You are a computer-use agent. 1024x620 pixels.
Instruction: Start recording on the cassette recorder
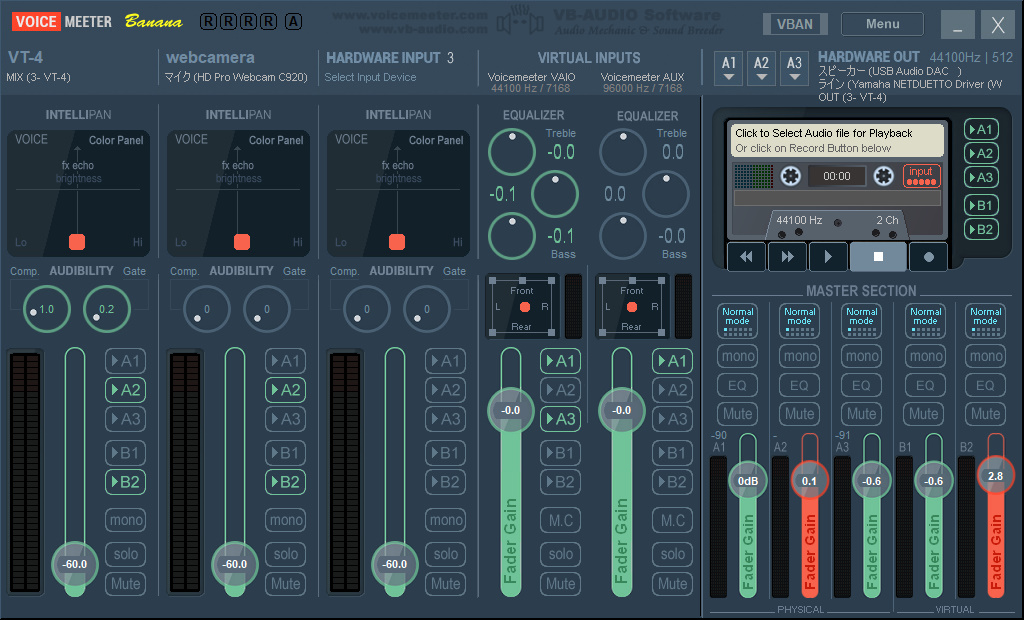point(928,257)
